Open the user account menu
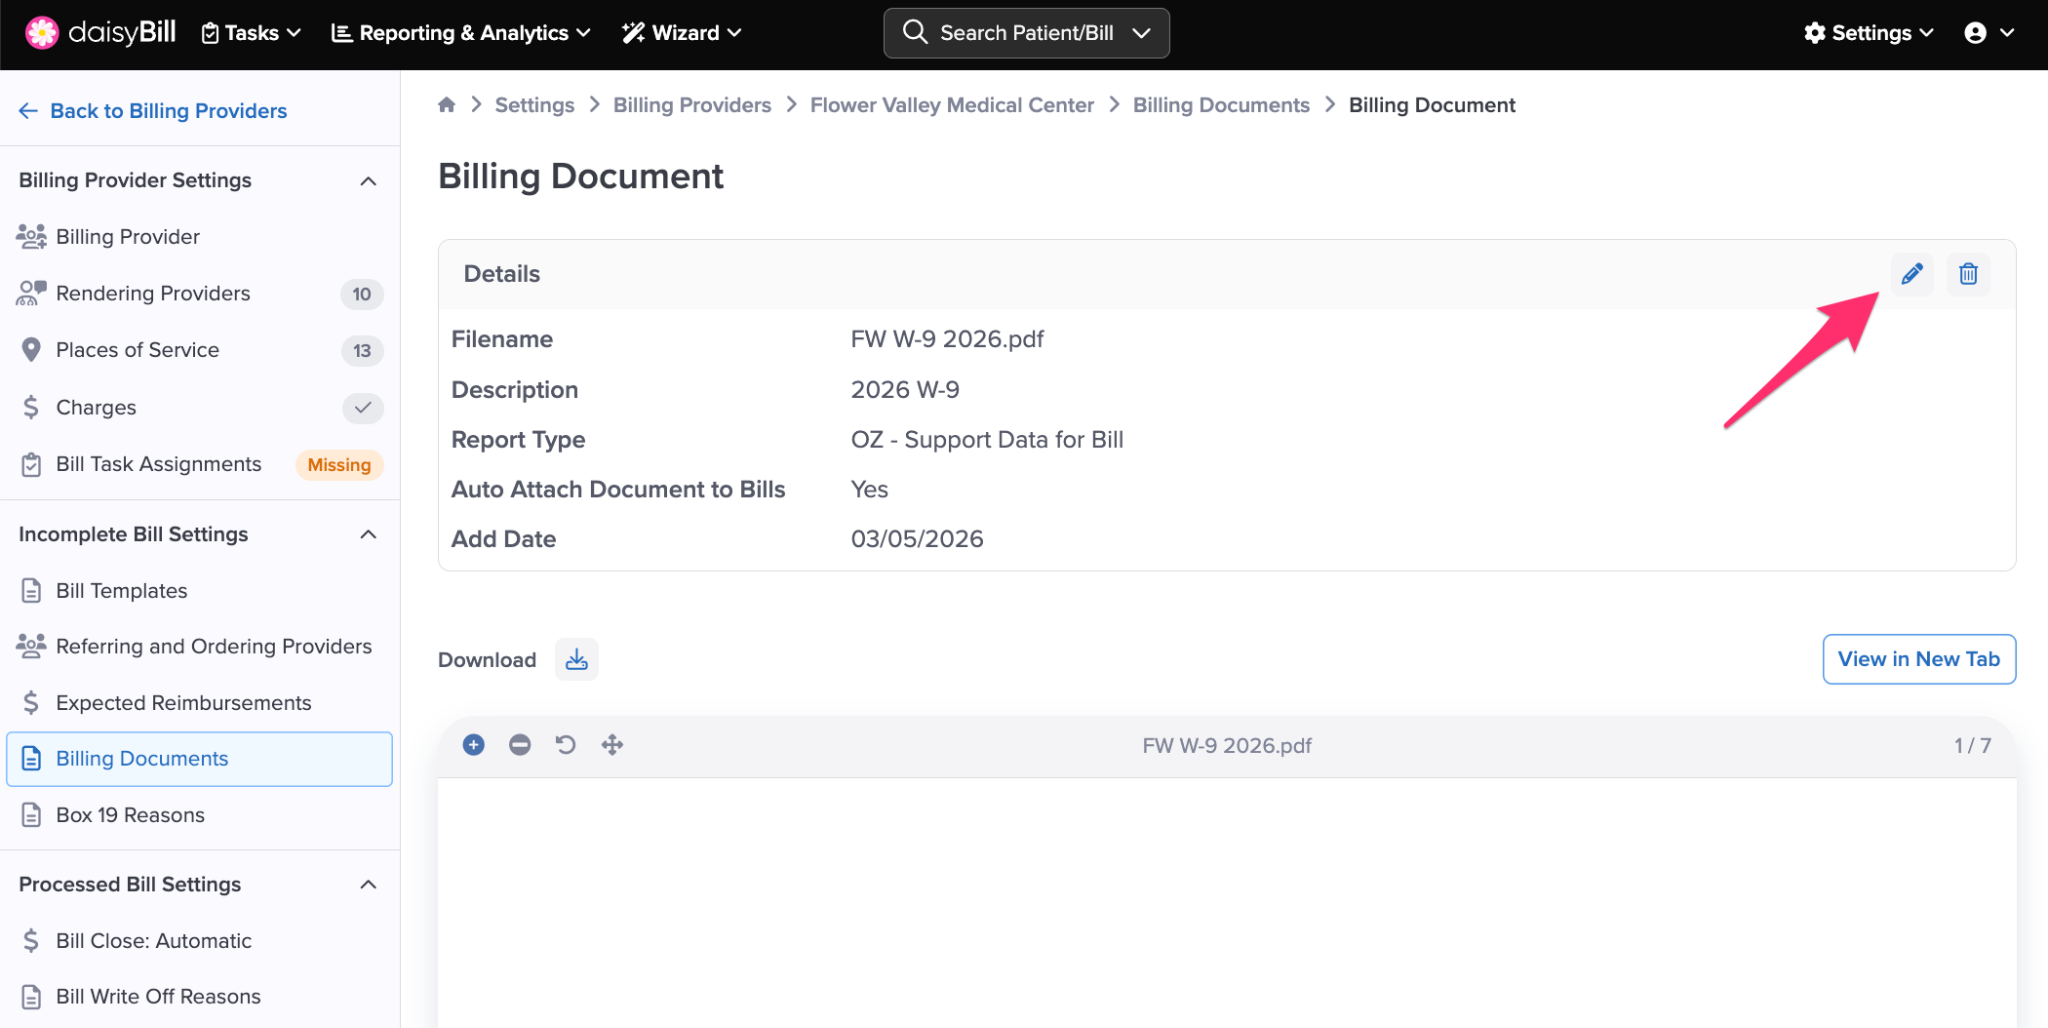 (x=1988, y=33)
